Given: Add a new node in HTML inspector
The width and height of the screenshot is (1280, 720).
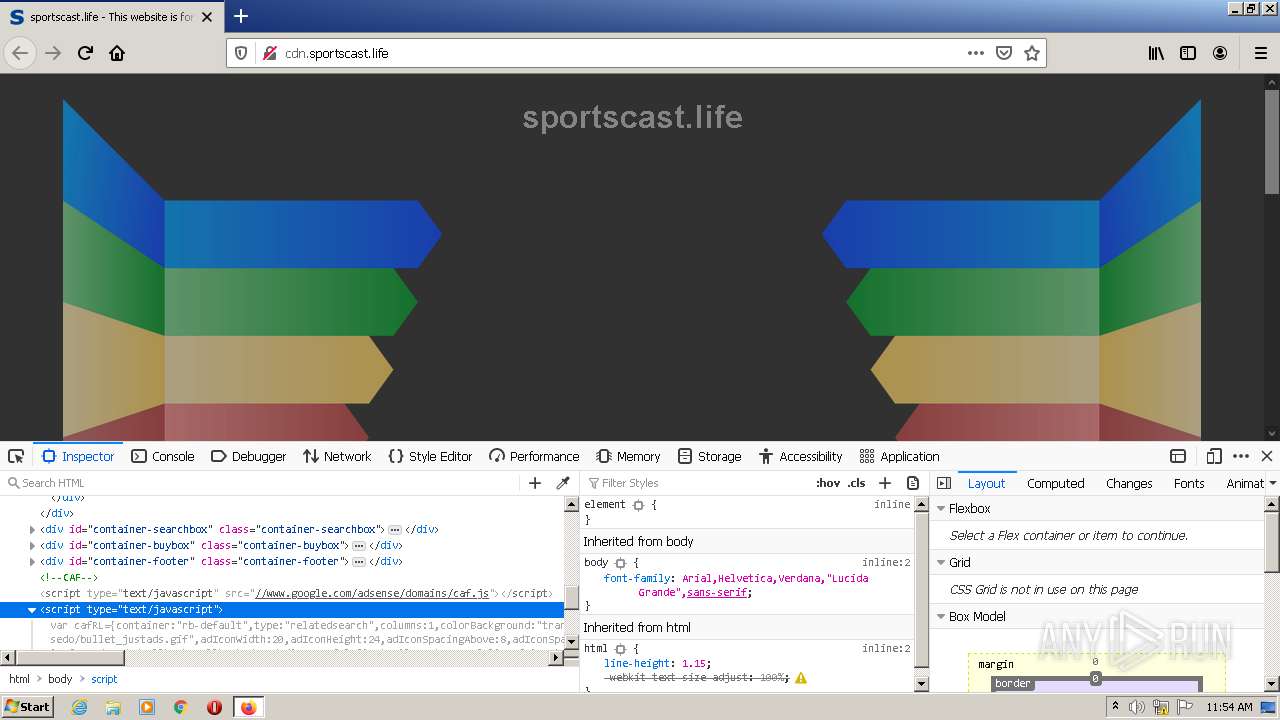Looking at the screenshot, I should click(x=535, y=483).
